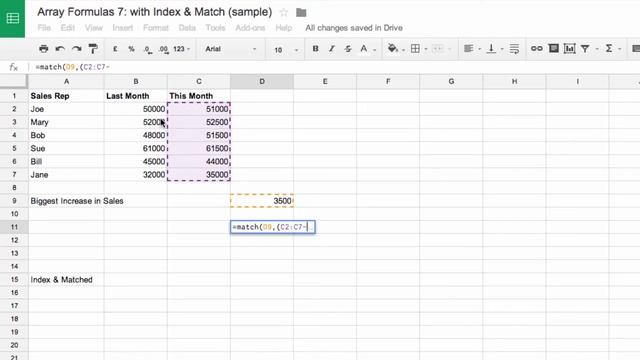Viewport: 640px width, 360px height.
Task: Click the Print toolbar icon
Action: point(43,49)
